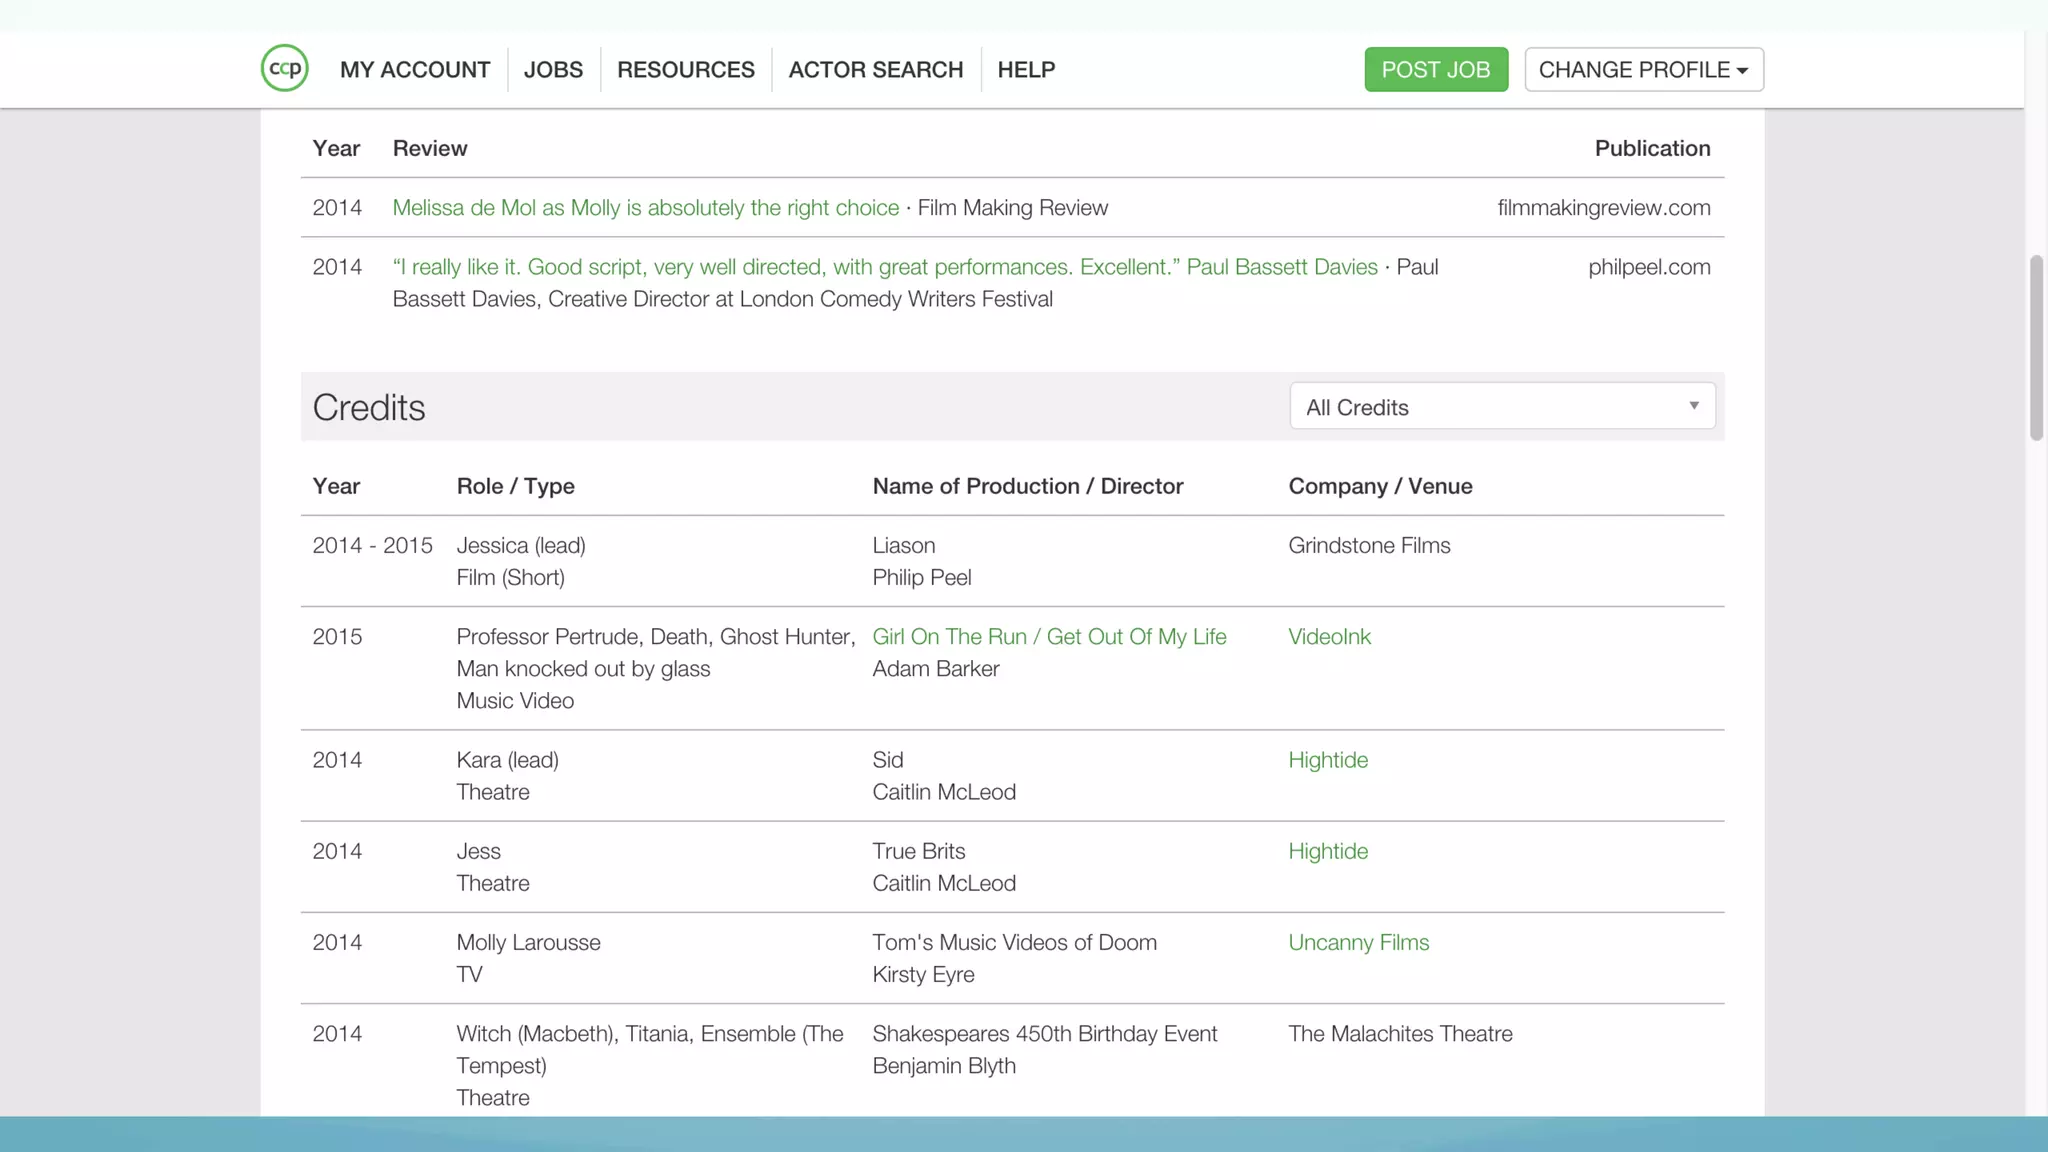Open the Melissa de Mol review link

tap(645, 208)
